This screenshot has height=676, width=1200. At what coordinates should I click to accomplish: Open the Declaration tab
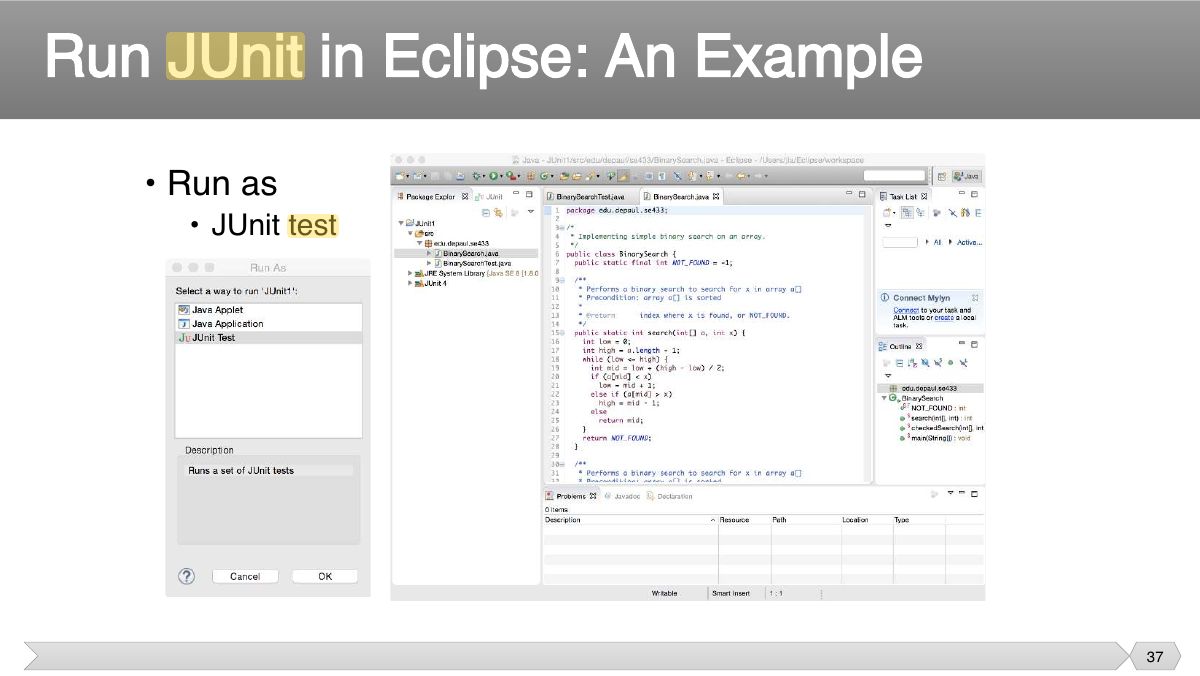point(670,496)
